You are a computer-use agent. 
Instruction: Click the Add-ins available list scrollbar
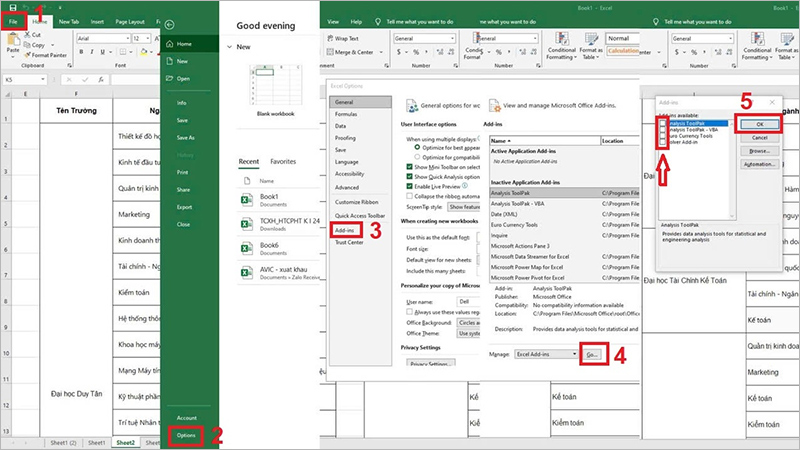[x=732, y=170]
